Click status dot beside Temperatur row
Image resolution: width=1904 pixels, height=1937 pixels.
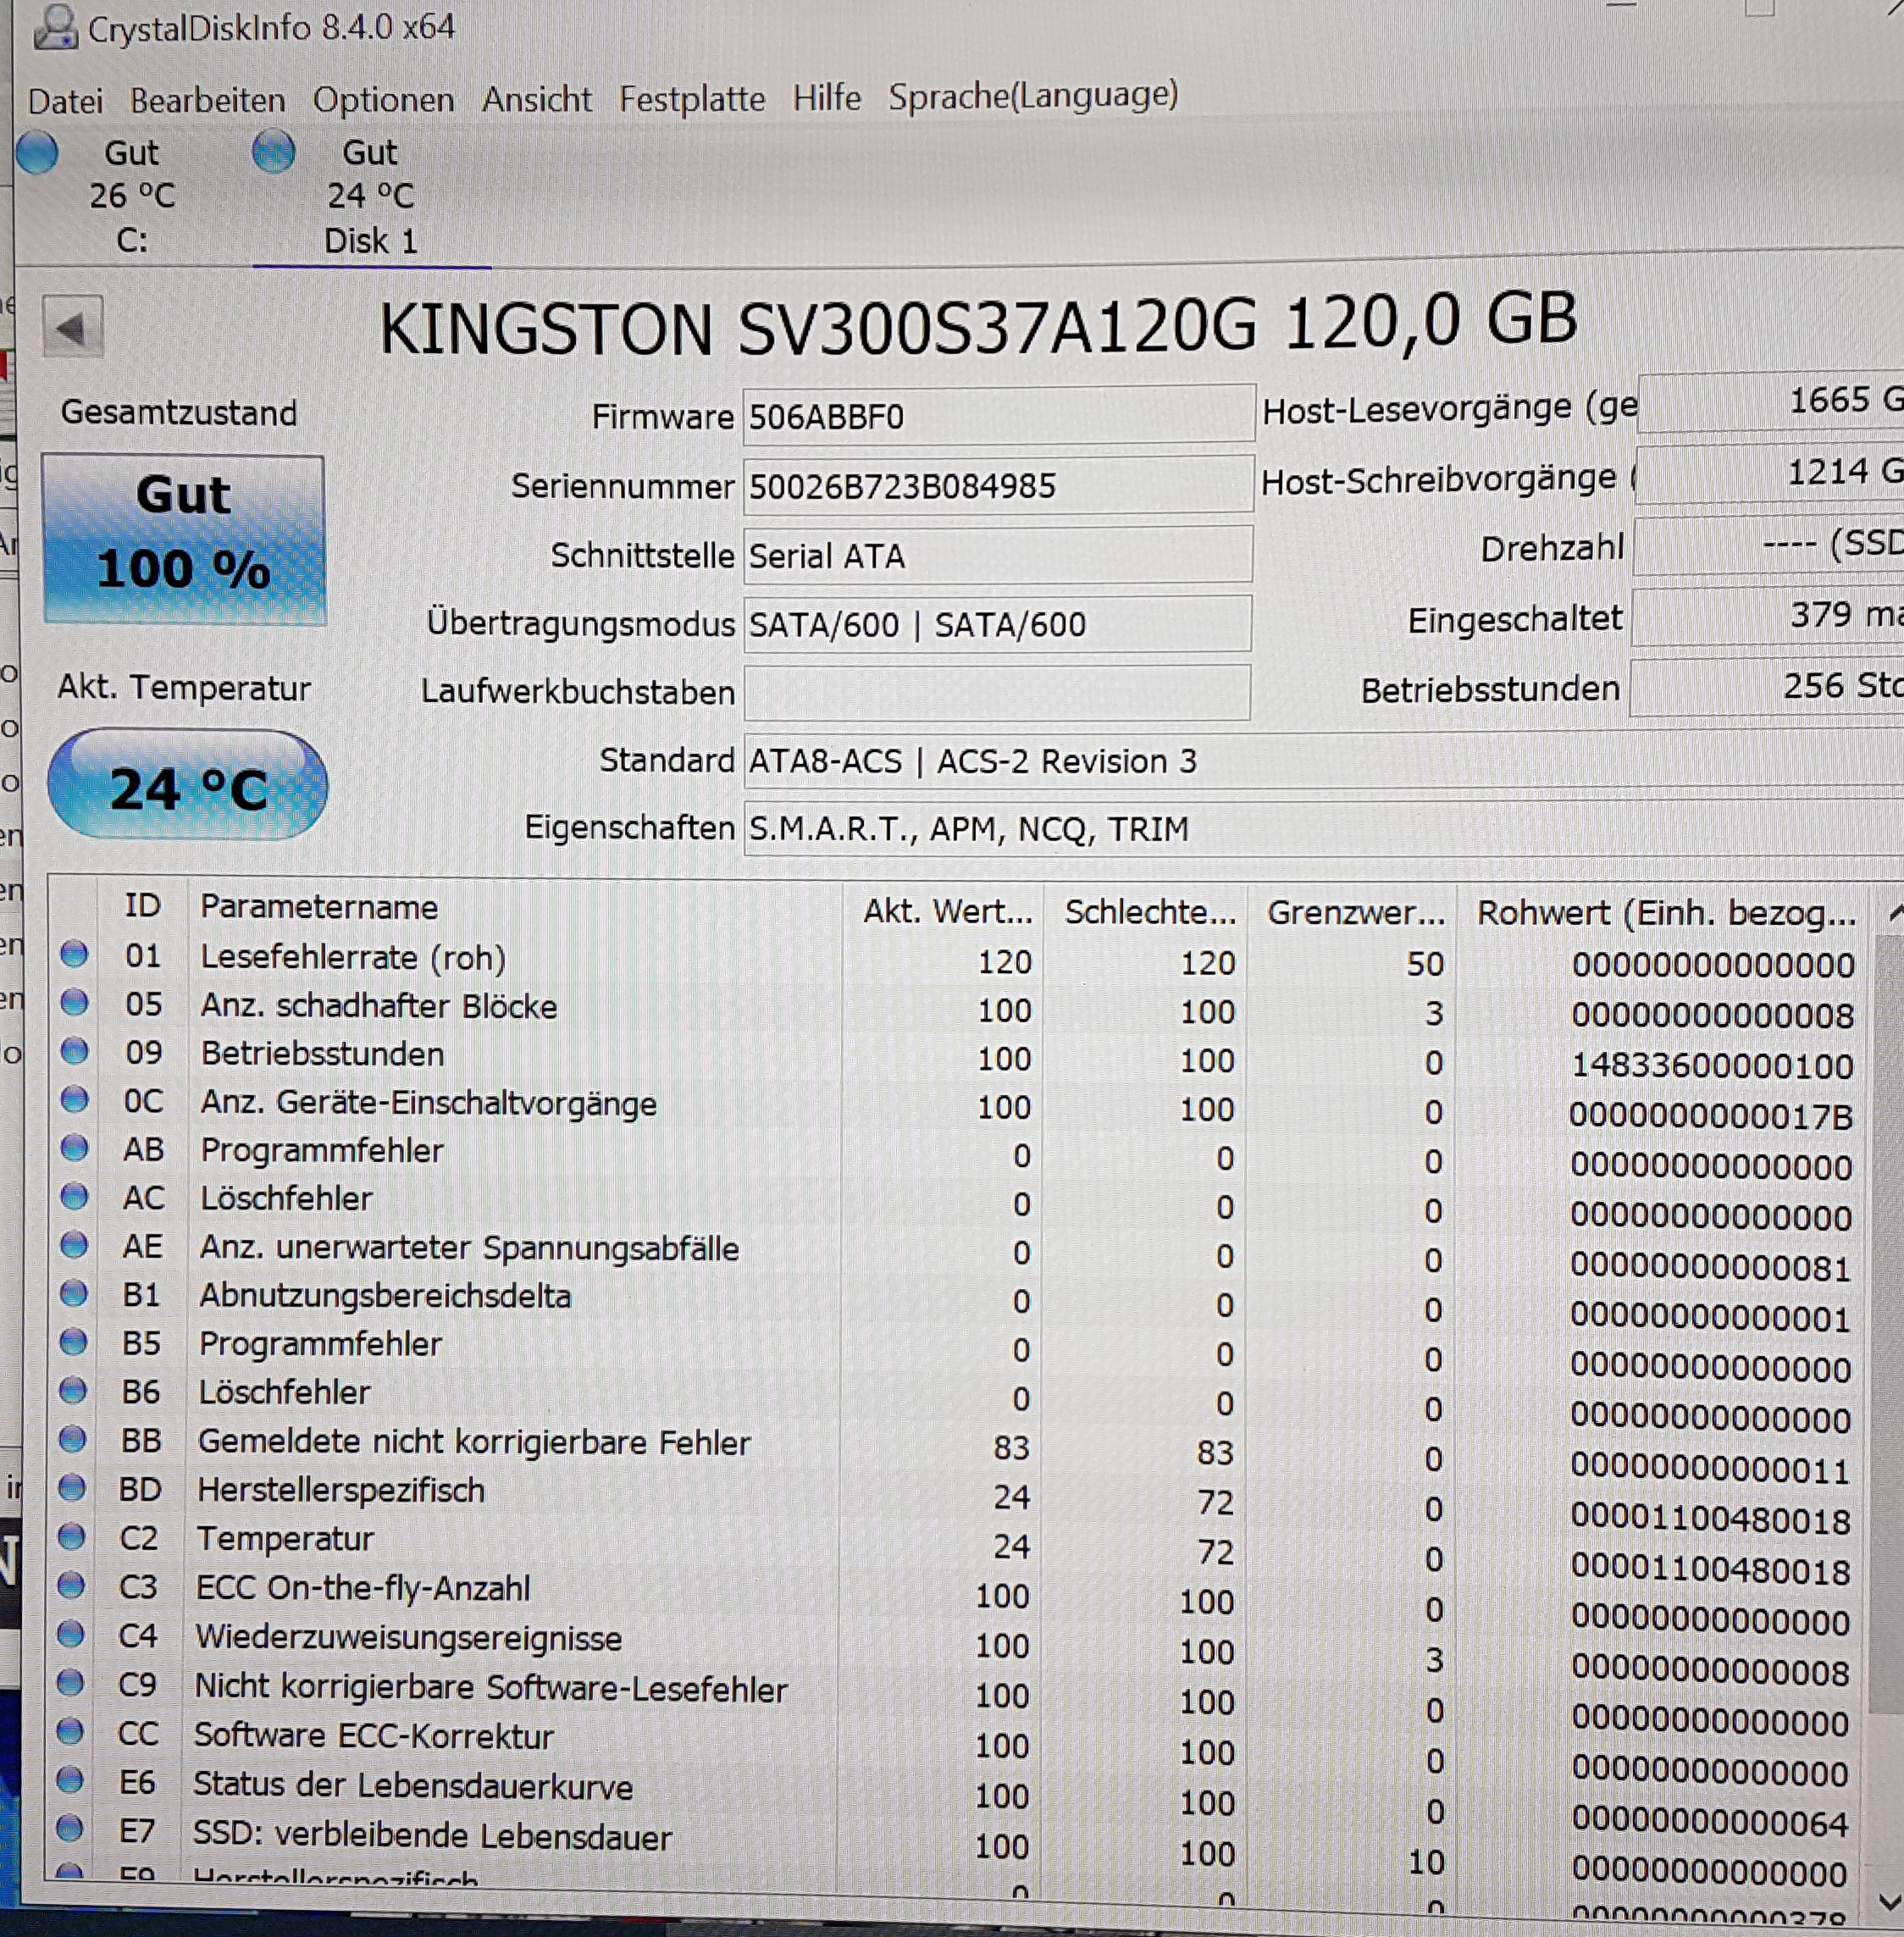(72, 1537)
